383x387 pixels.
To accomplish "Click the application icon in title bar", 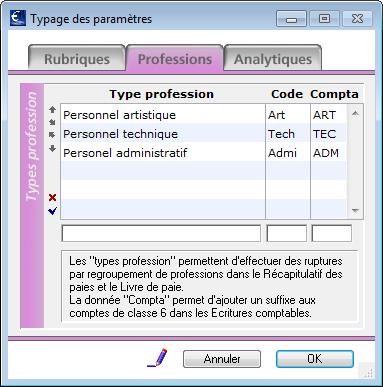I will [18, 18].
